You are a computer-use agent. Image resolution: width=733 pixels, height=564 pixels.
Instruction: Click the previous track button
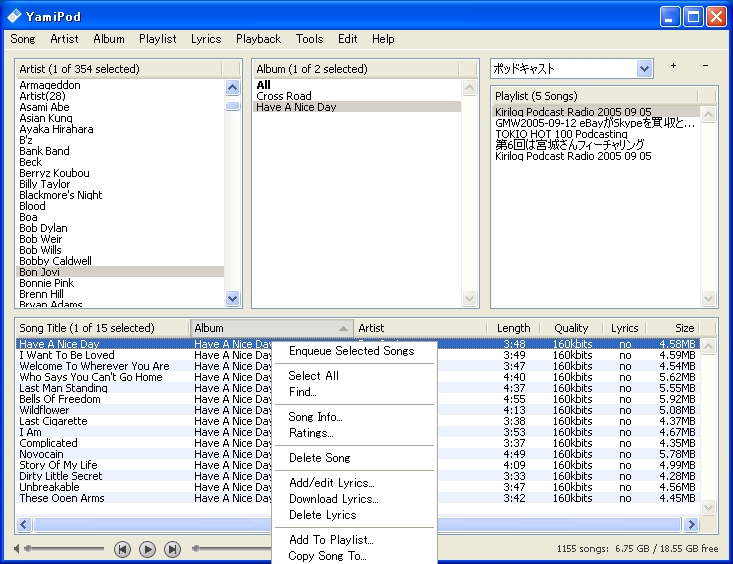pos(122,549)
